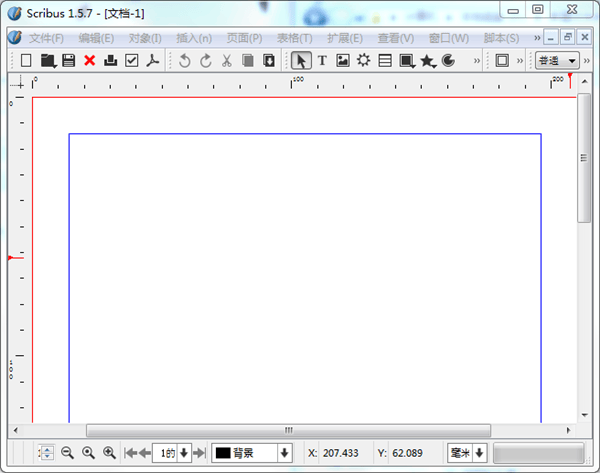Toggle the preview mode button in toolbar
The height and width of the screenshot is (473, 600).
click(x=502, y=61)
